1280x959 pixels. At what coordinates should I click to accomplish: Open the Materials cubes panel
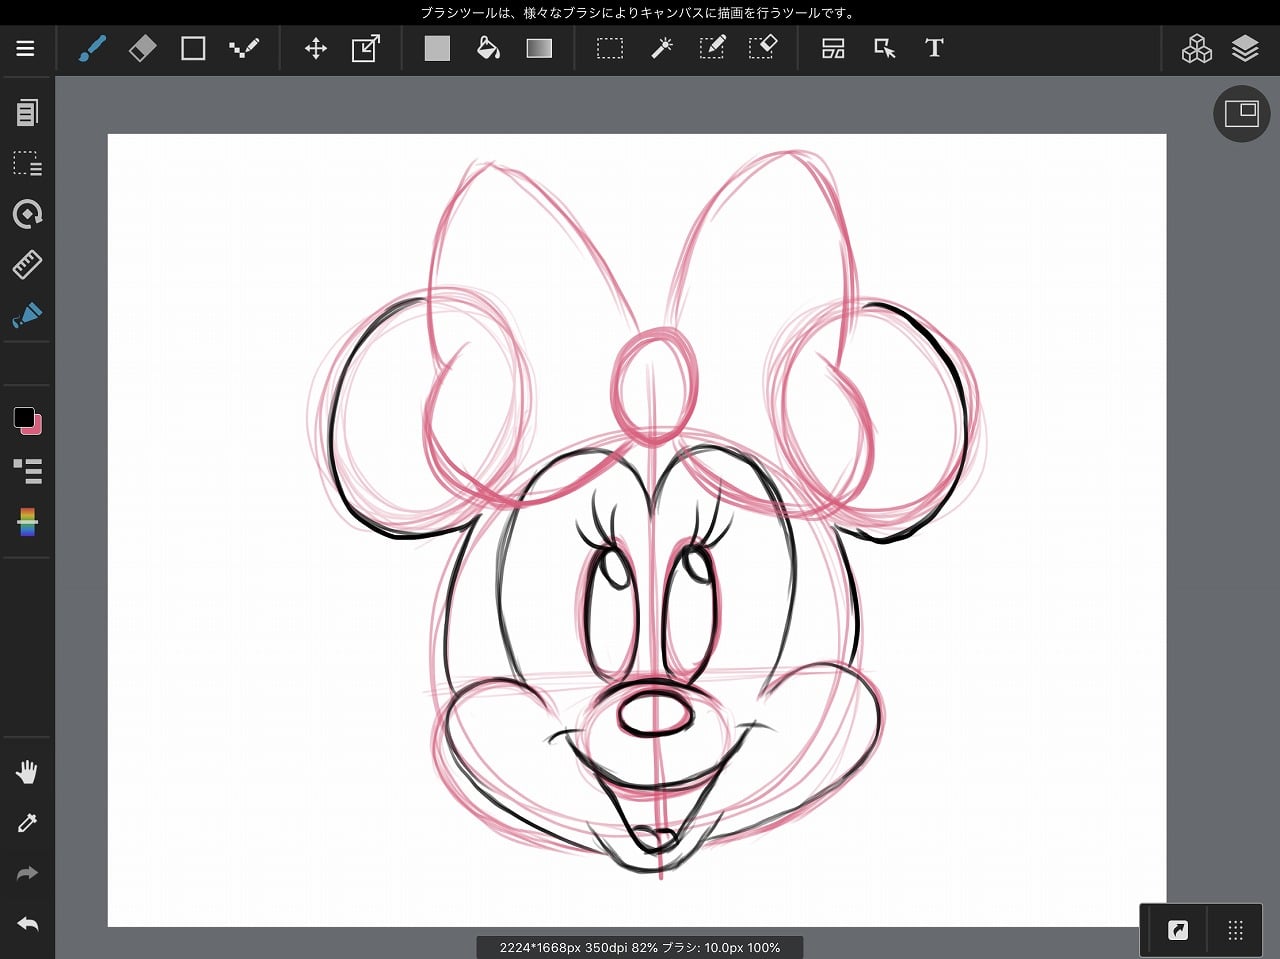(1196, 48)
